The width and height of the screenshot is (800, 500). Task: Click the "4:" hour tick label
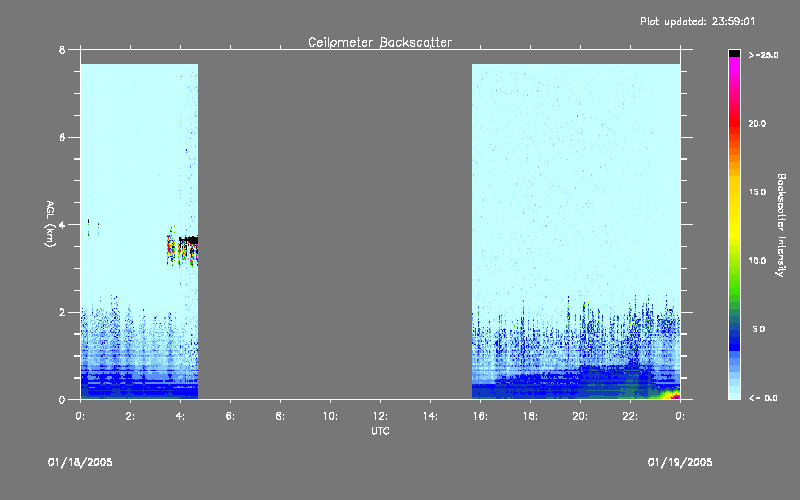point(181,416)
